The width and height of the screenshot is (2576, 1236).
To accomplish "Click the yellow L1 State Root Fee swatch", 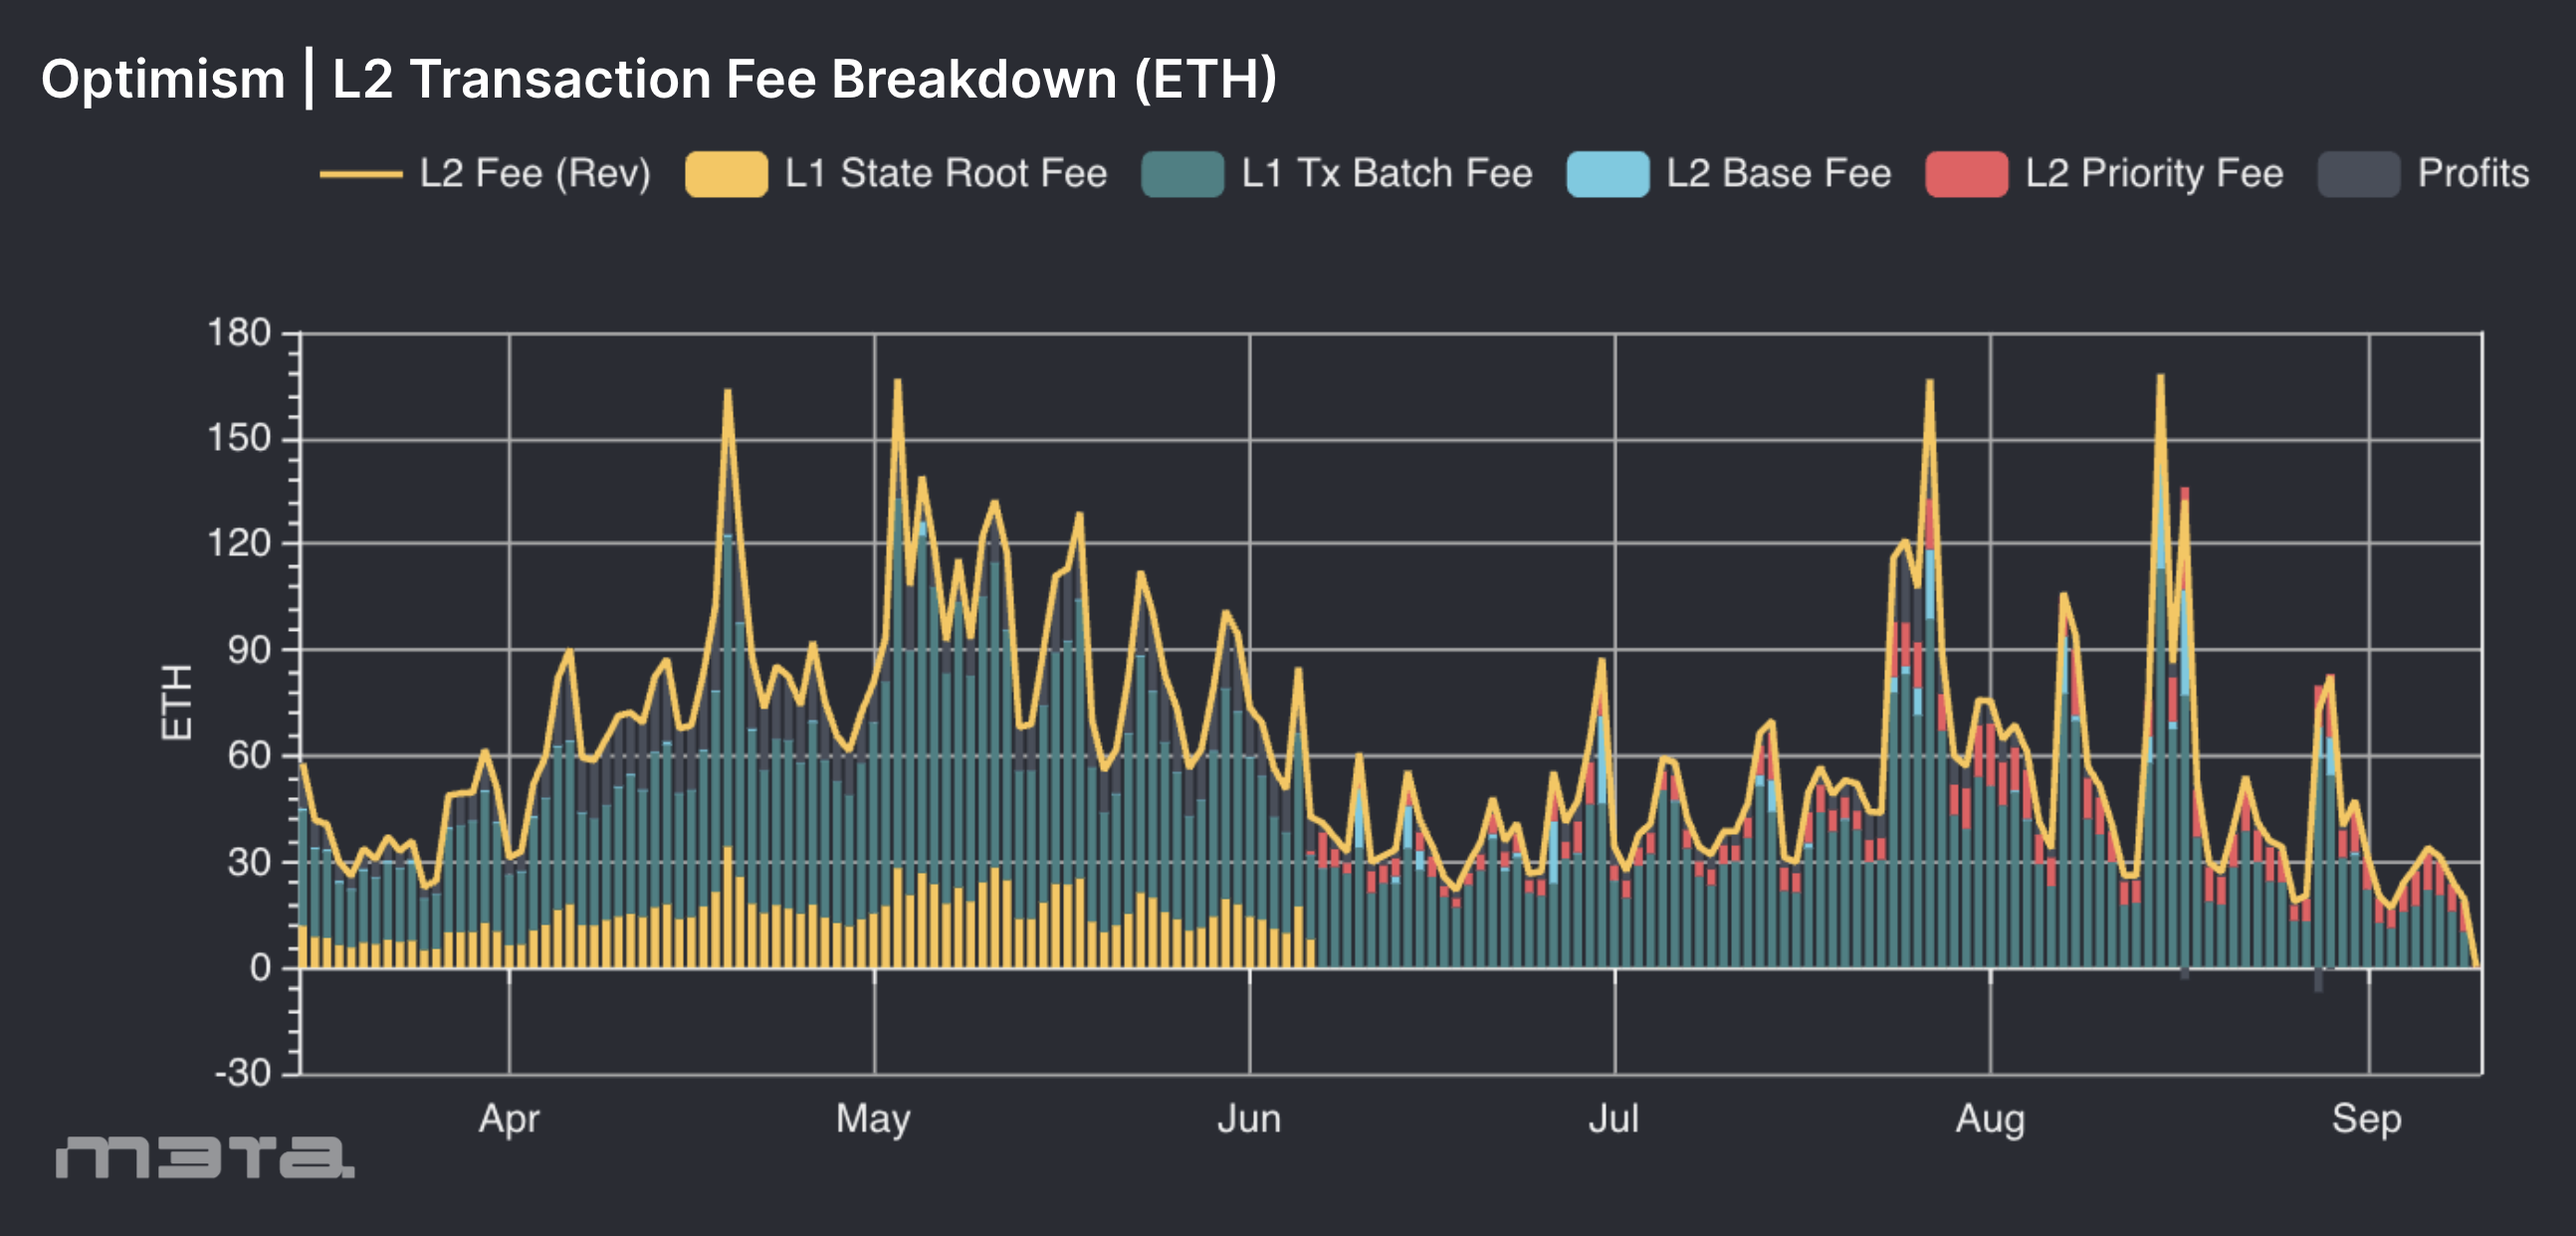I will point(726,174).
